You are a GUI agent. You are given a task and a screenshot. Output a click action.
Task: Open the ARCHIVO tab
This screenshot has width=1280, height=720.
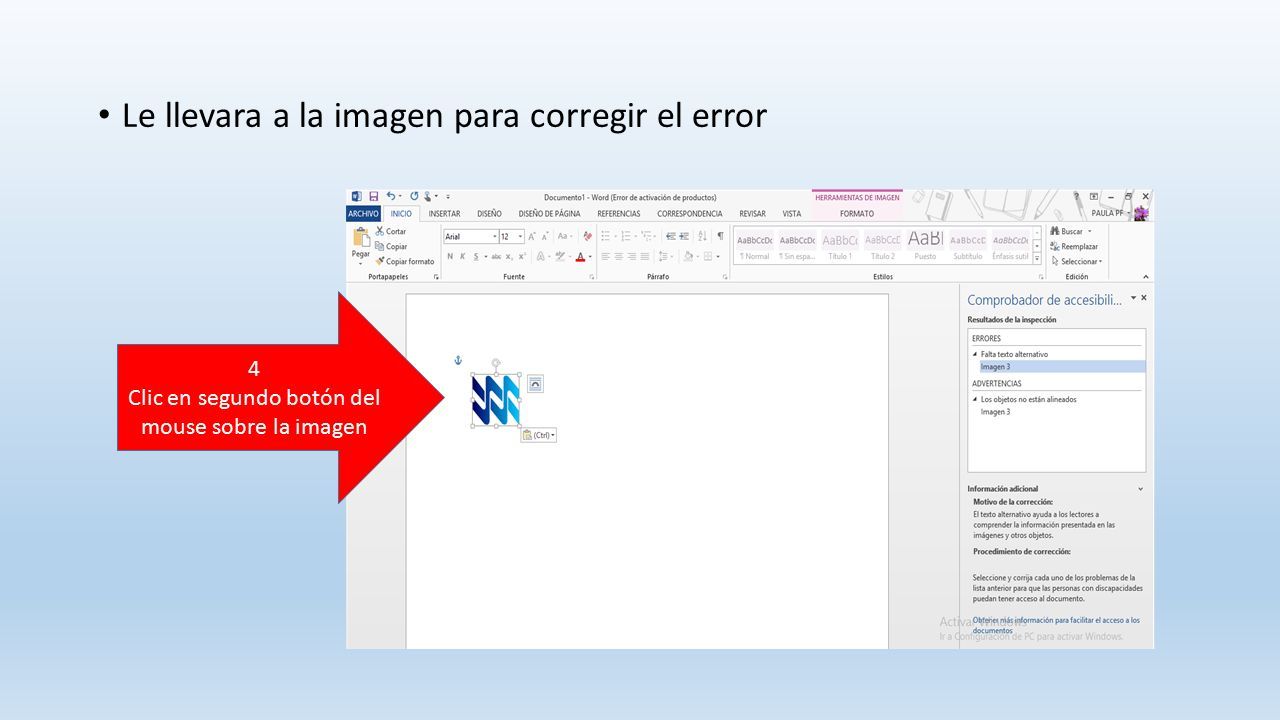pos(363,214)
